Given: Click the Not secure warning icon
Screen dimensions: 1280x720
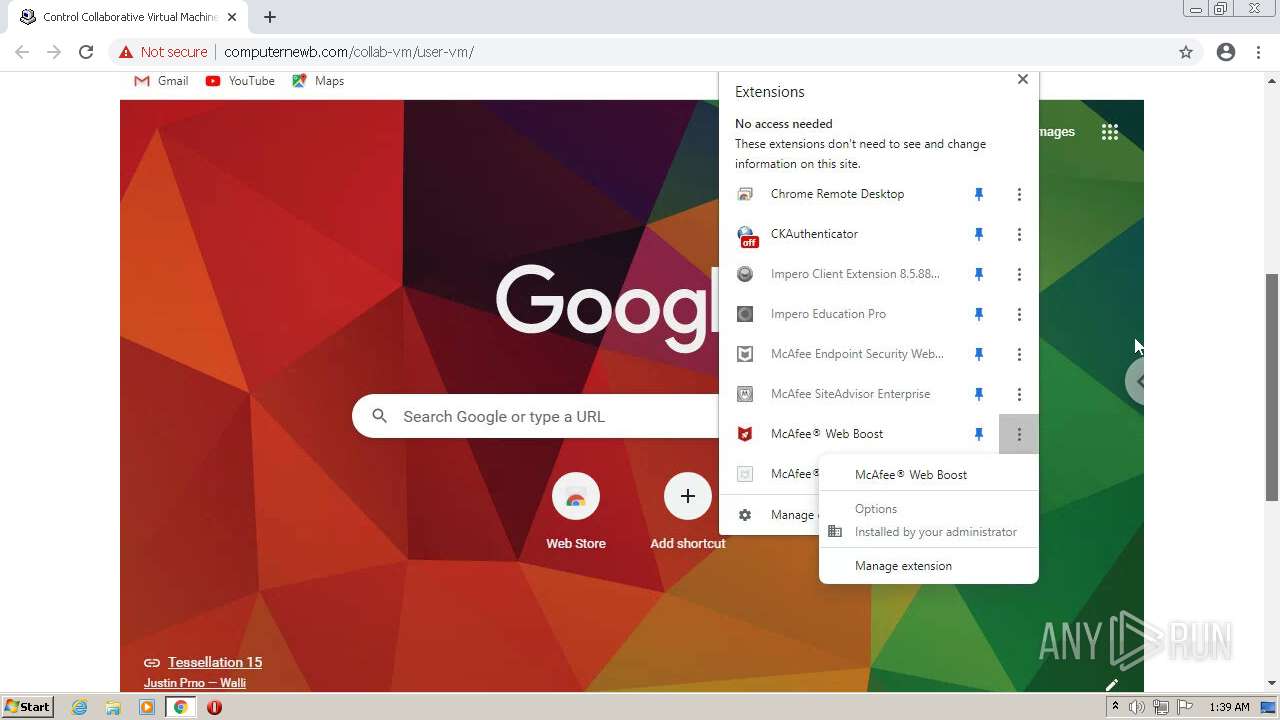Looking at the screenshot, I should coord(125,52).
